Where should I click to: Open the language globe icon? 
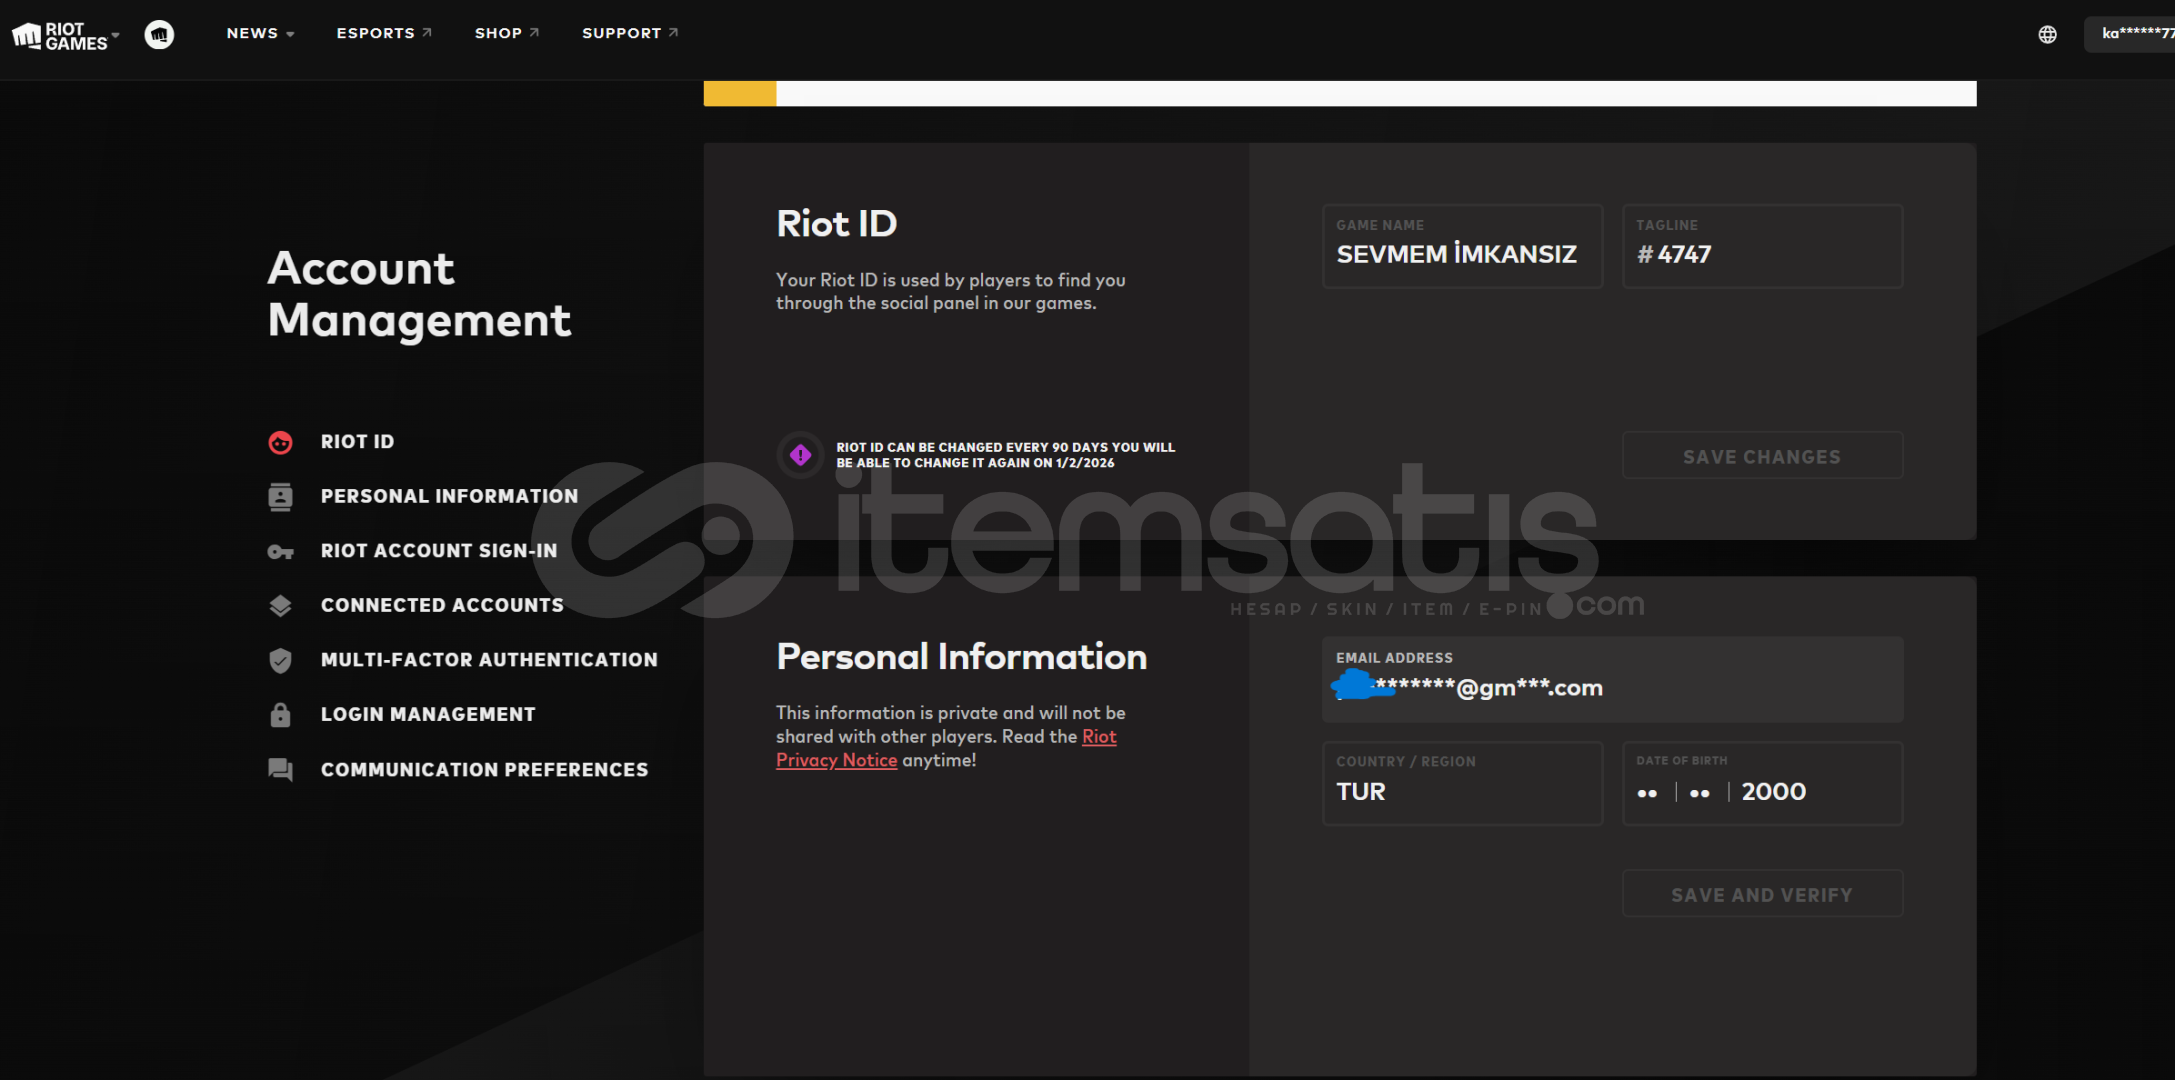(x=2047, y=34)
